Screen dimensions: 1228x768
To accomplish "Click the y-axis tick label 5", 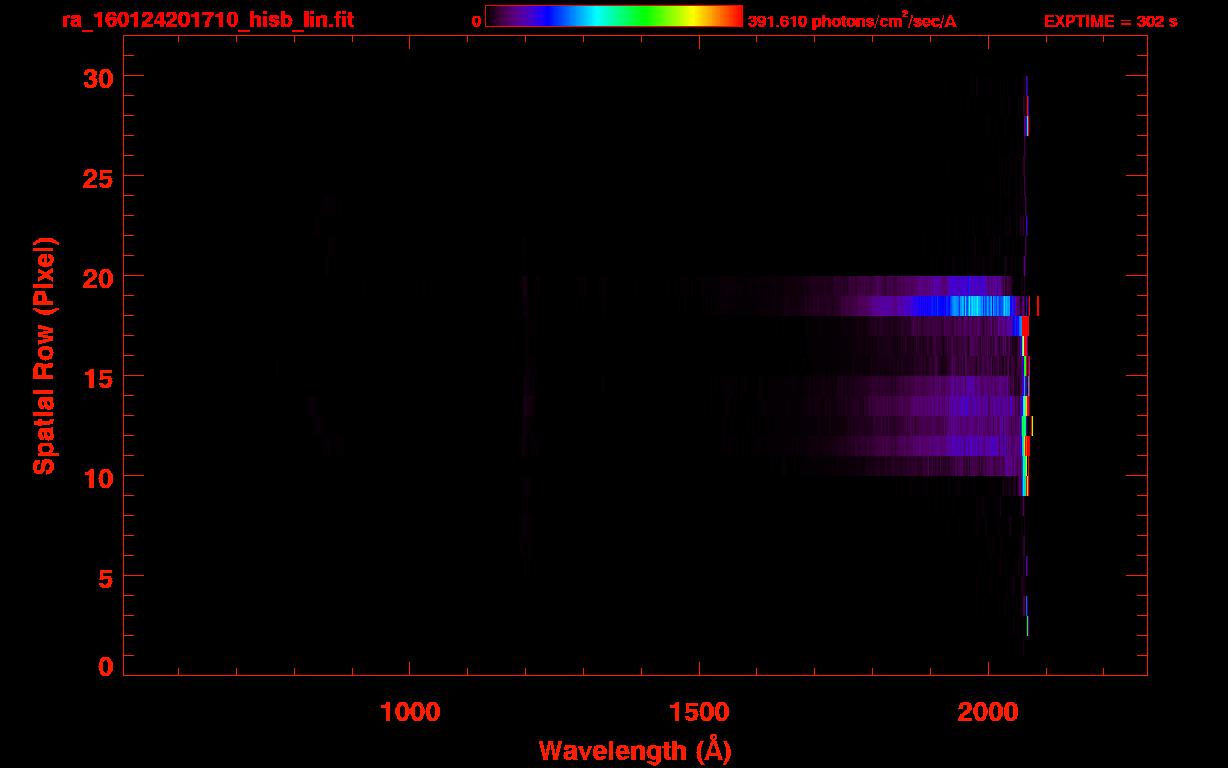I will (107, 577).
